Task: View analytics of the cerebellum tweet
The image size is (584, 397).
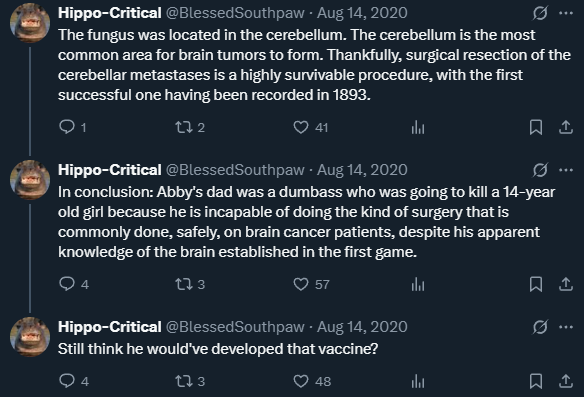Action: (418, 127)
